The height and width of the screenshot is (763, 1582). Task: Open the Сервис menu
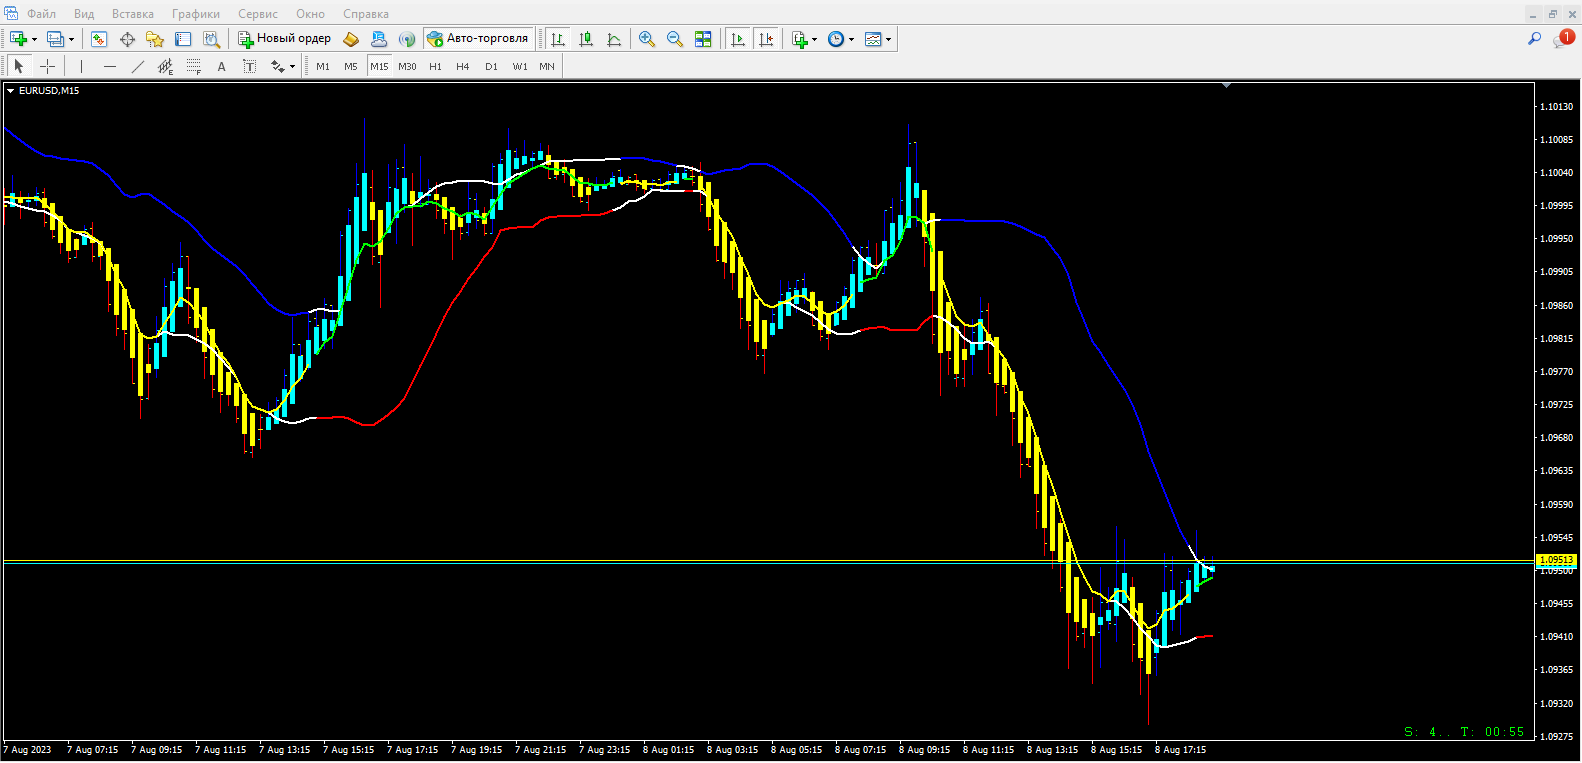[257, 14]
